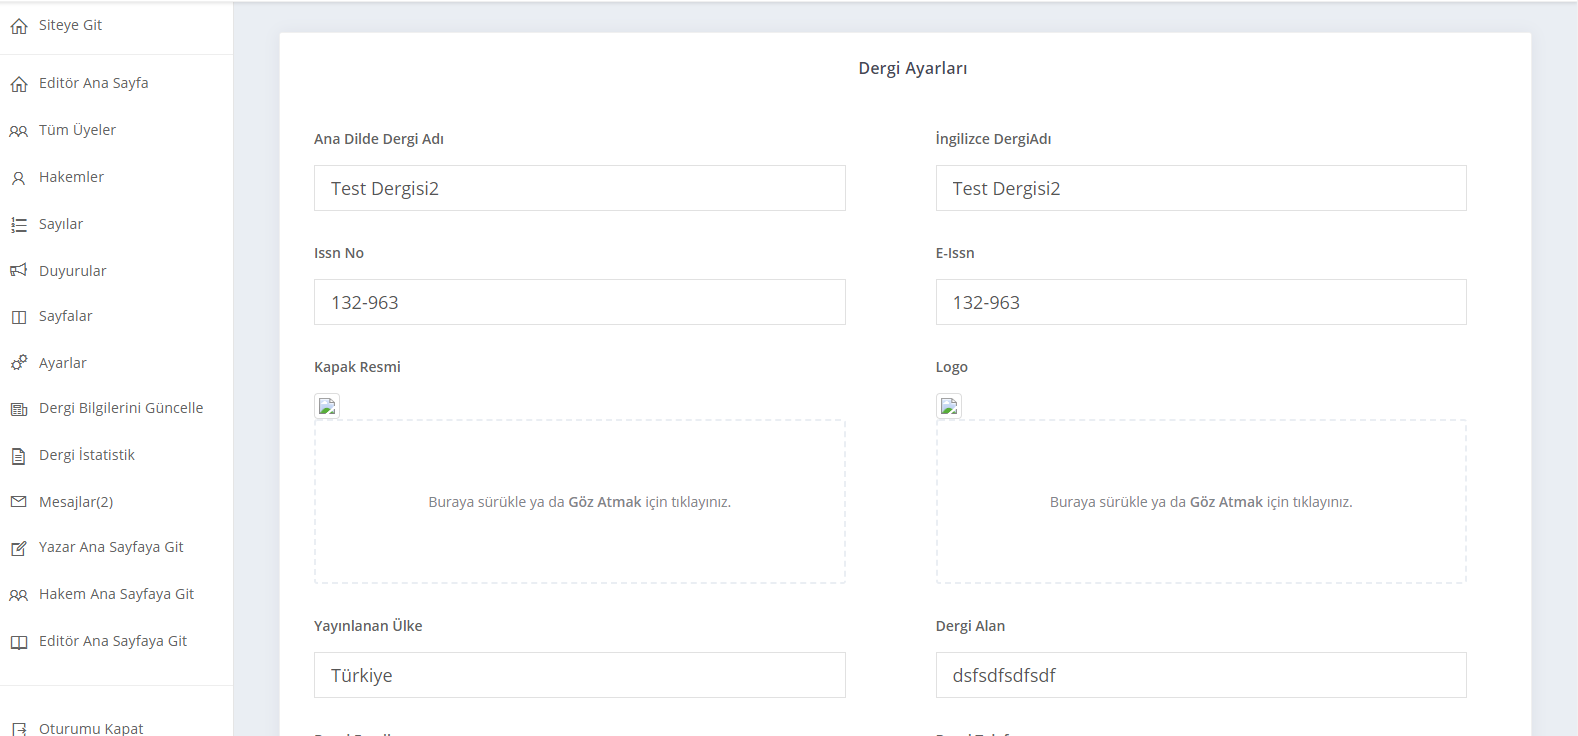Select the Yayınlanan Ülke field
The width and height of the screenshot is (1578, 736).
point(579,675)
